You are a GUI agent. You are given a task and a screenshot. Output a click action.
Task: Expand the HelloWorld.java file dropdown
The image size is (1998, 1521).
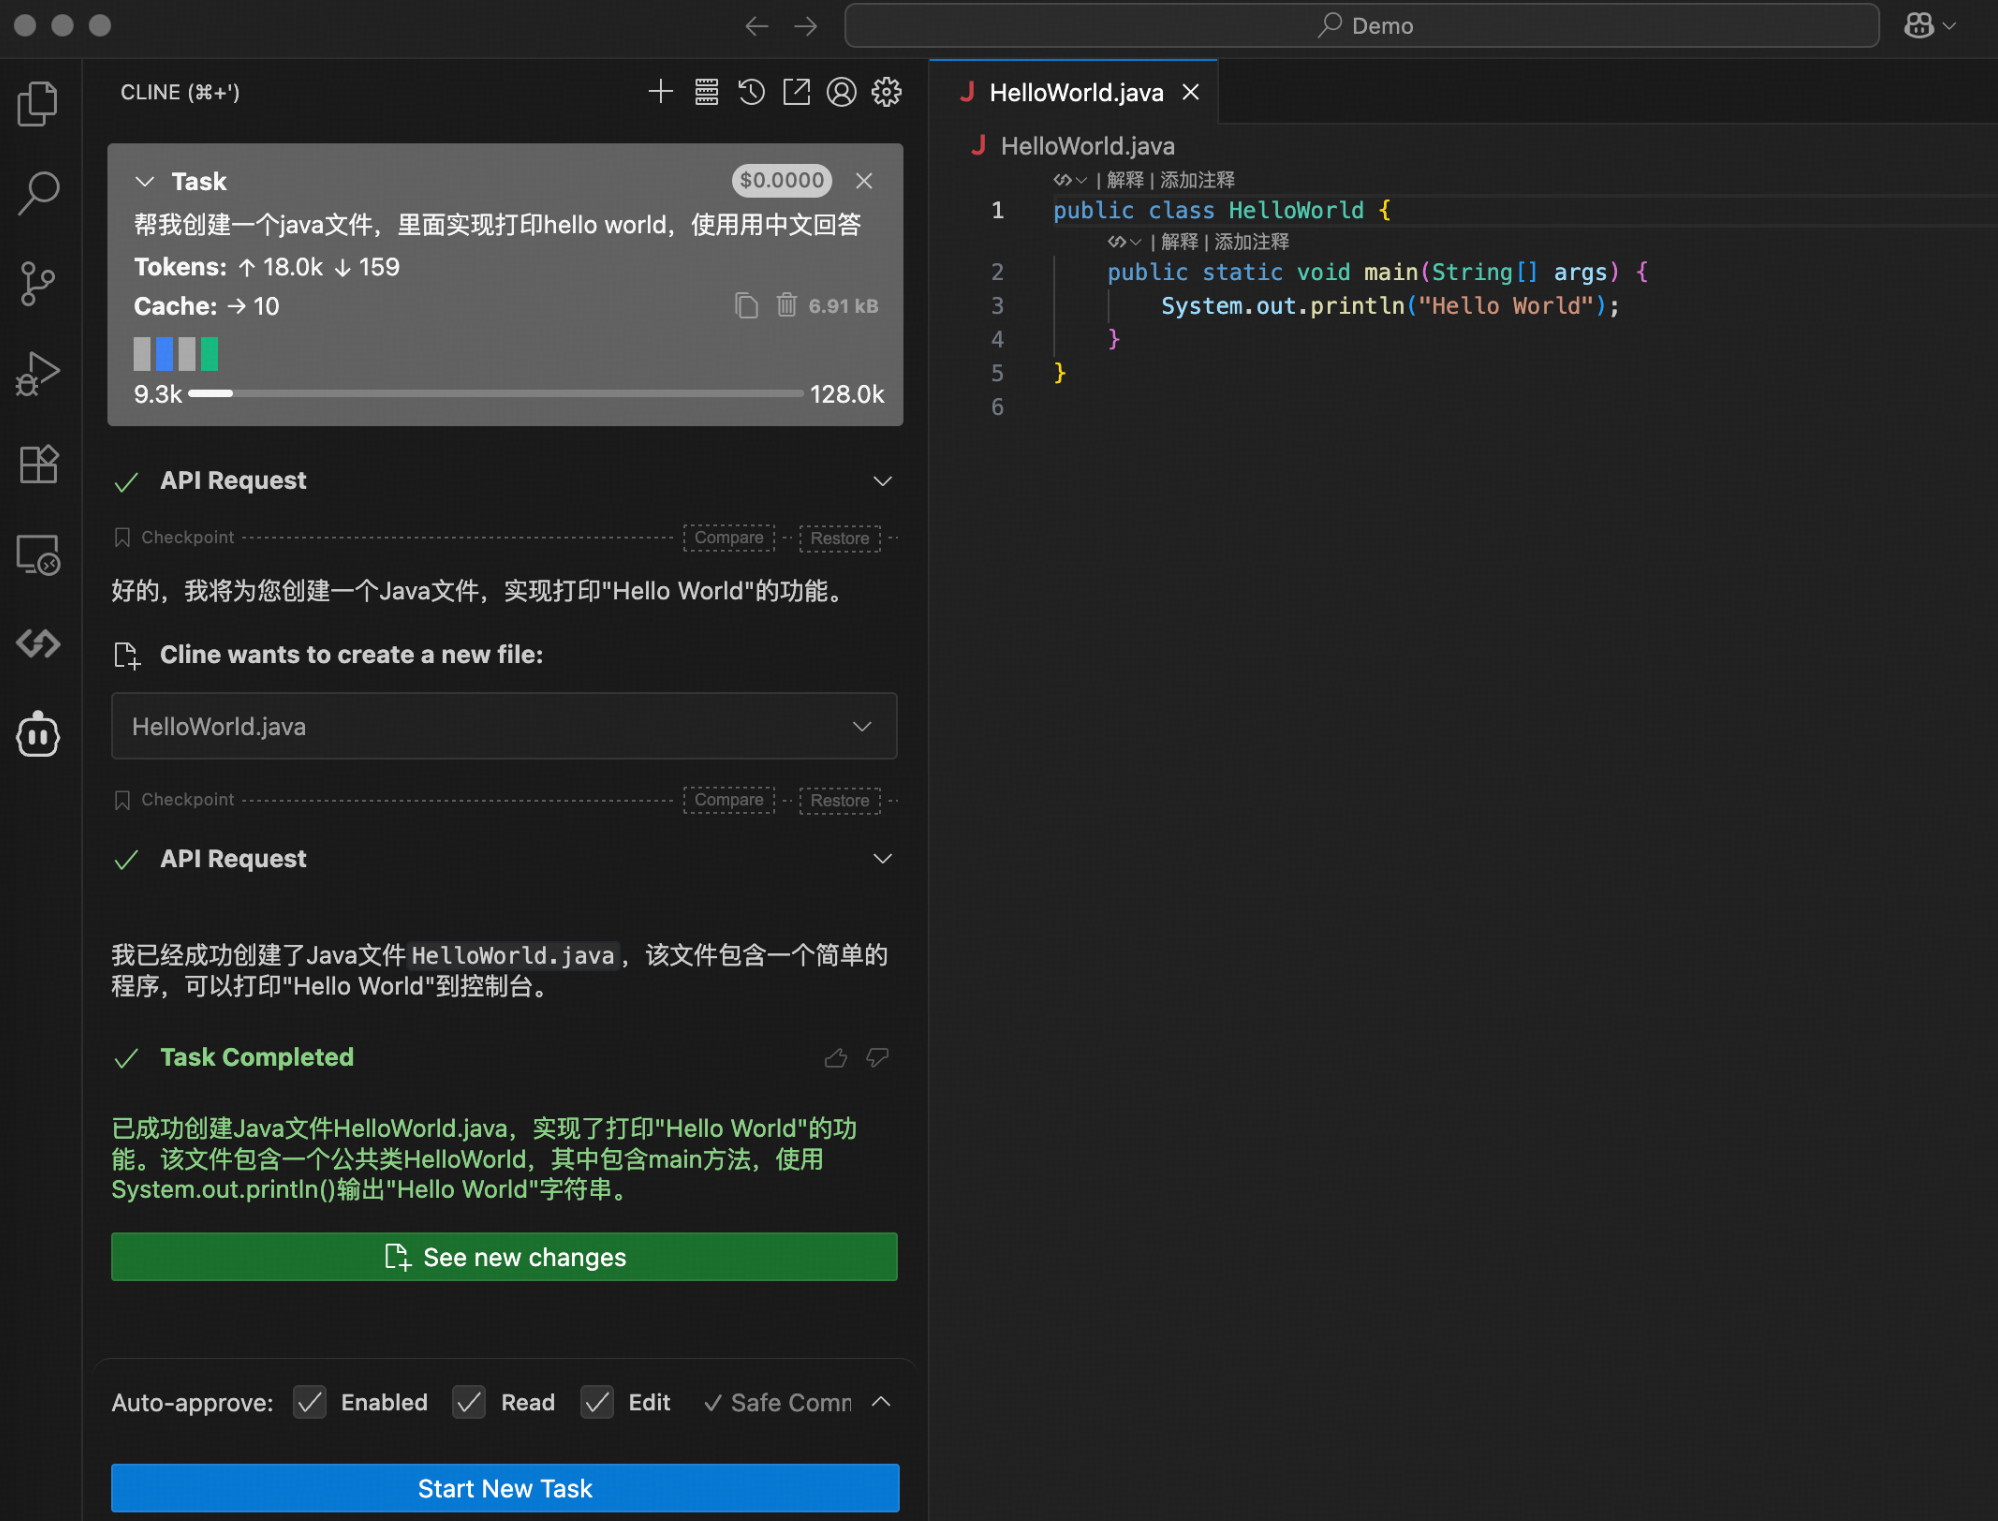click(x=862, y=726)
